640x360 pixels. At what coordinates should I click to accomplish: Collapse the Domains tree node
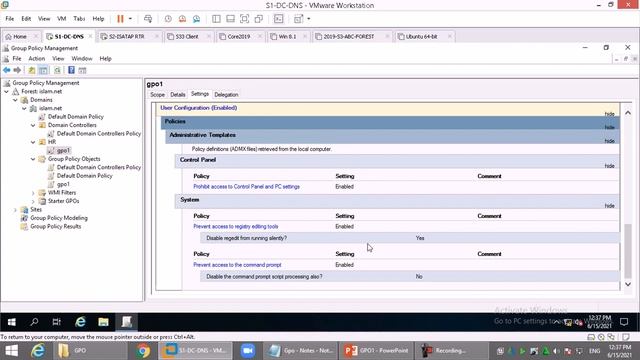15,100
